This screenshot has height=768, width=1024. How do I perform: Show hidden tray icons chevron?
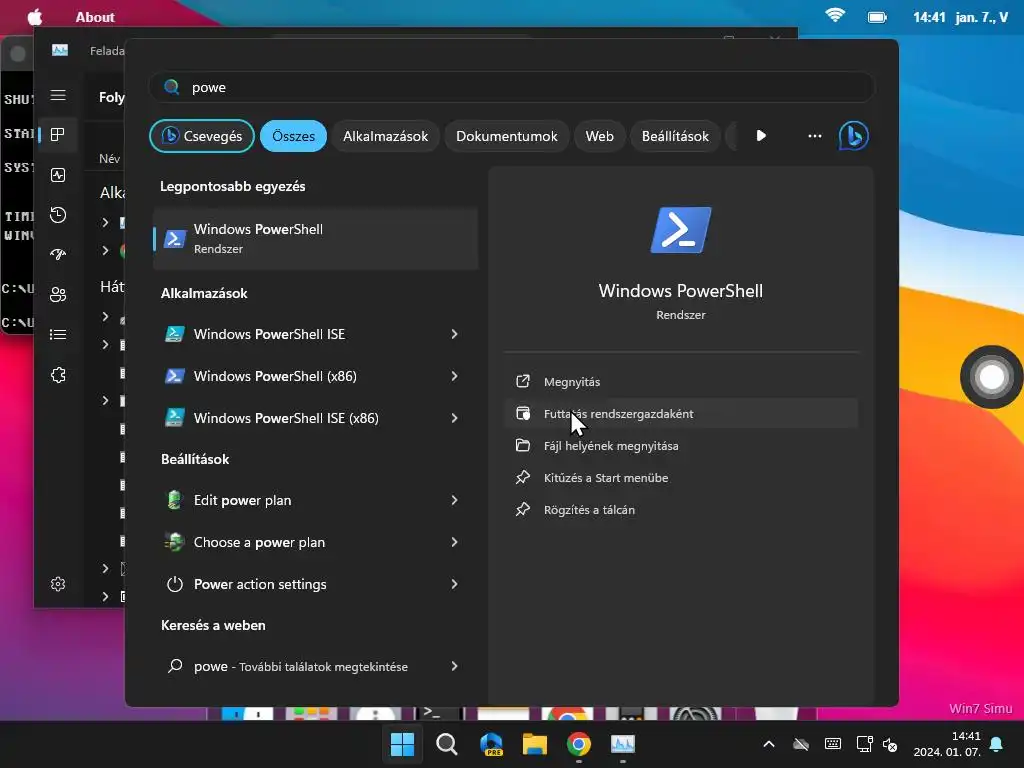769,744
